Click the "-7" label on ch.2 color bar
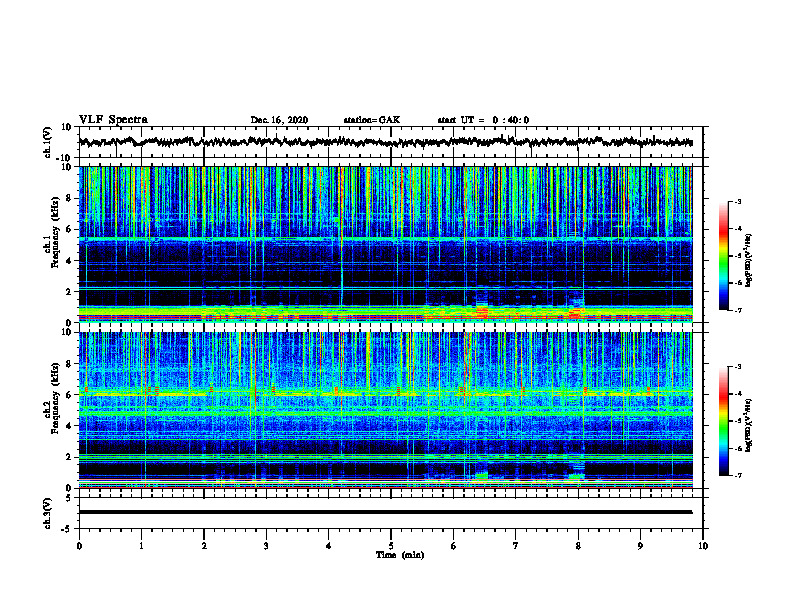 pyautogui.click(x=737, y=476)
